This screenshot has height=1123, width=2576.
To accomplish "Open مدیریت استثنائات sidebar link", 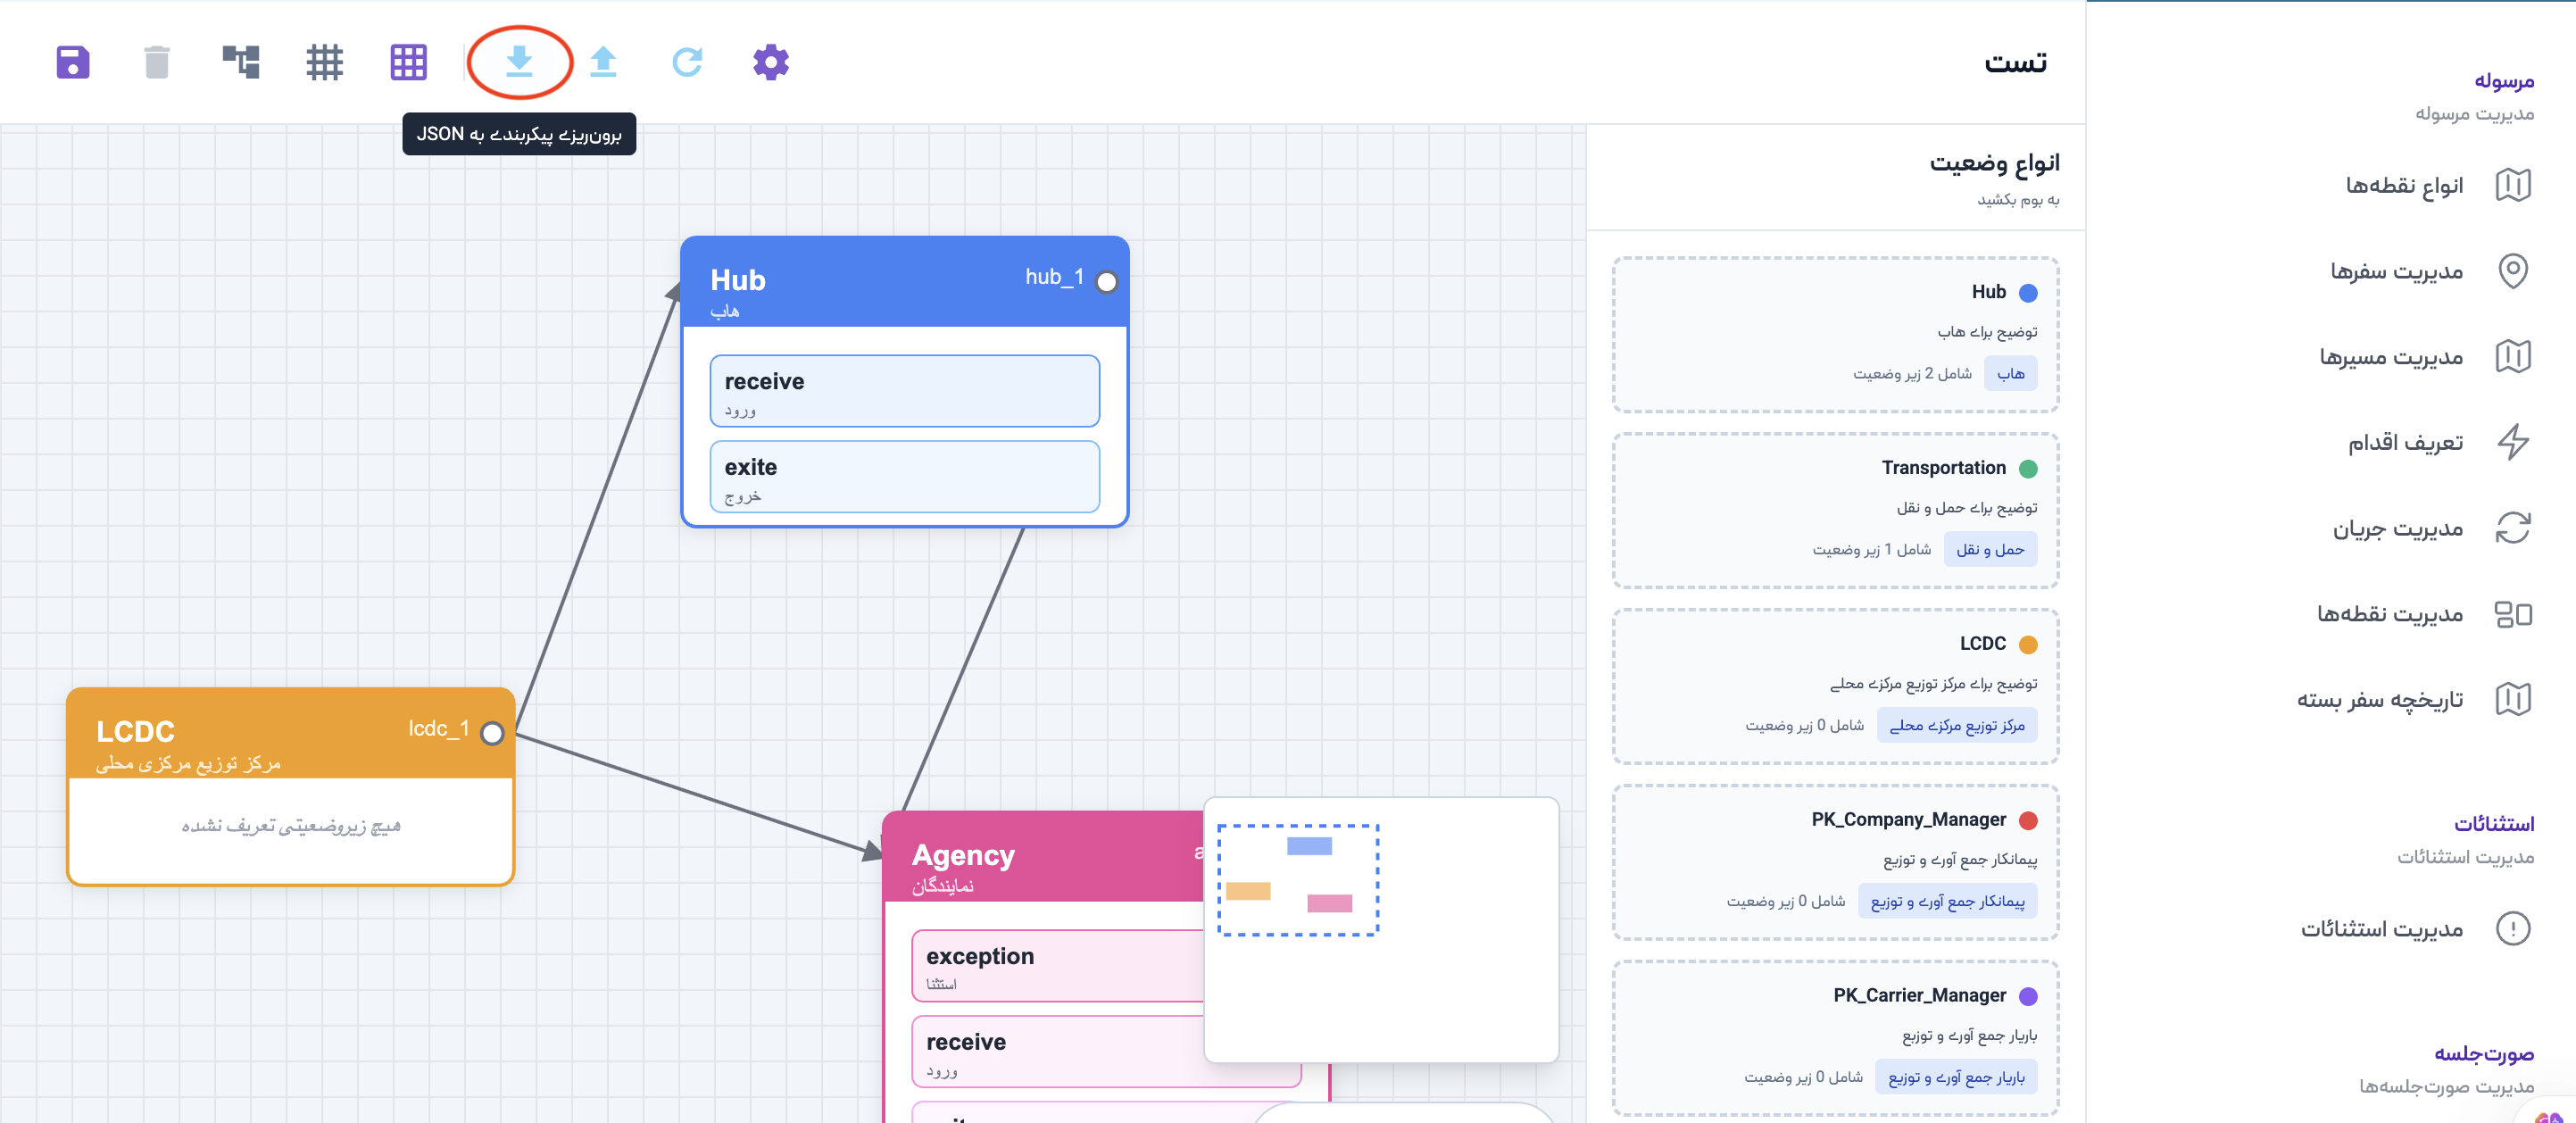I will (2381, 929).
